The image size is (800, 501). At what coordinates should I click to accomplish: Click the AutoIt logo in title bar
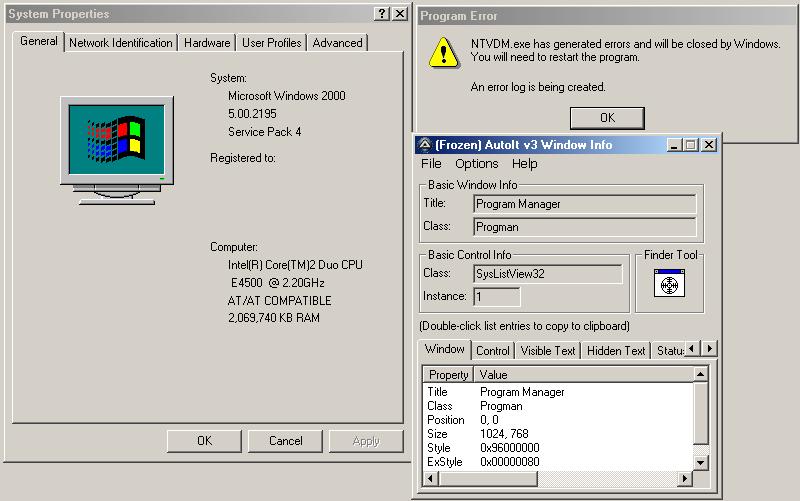click(424, 145)
